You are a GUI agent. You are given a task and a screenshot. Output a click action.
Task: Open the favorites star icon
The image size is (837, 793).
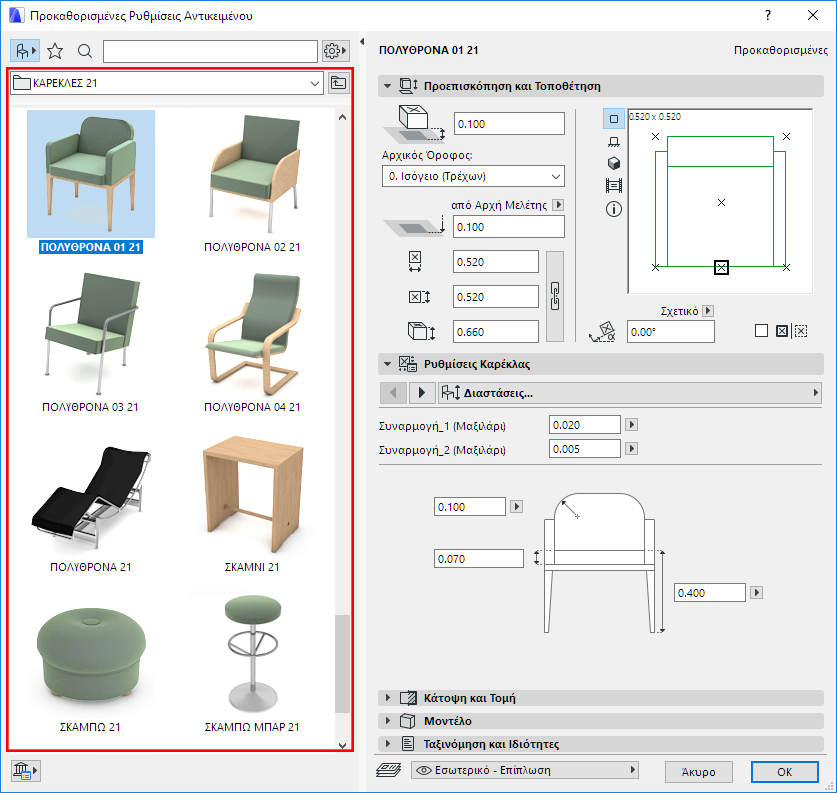click(x=55, y=51)
